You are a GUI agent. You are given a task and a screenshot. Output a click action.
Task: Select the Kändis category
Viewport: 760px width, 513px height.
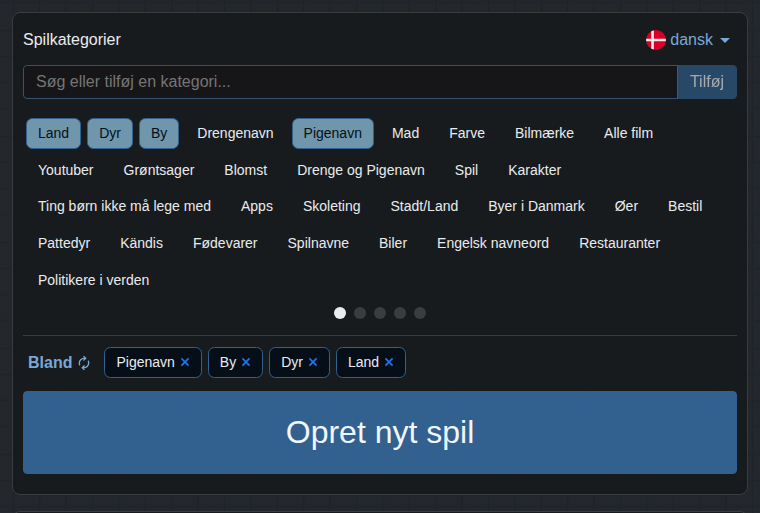tap(142, 243)
